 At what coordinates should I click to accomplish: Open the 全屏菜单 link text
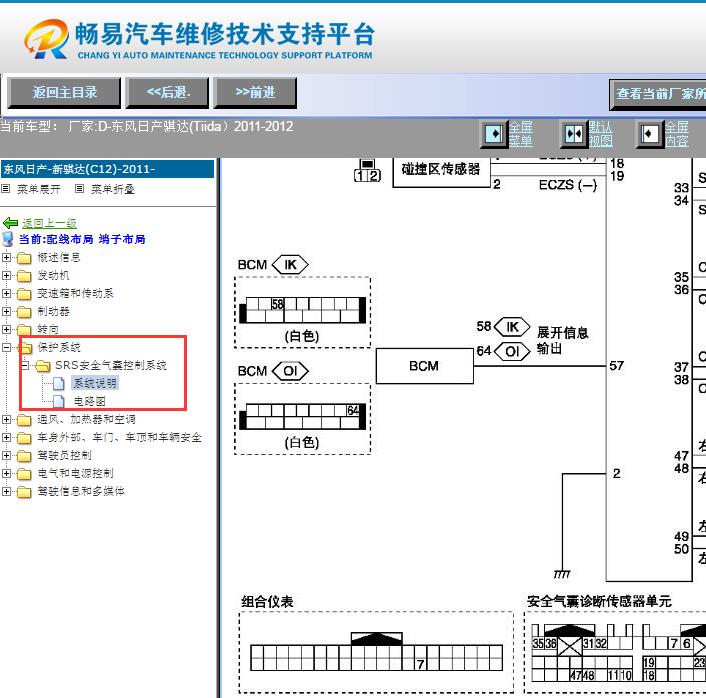[x=520, y=134]
